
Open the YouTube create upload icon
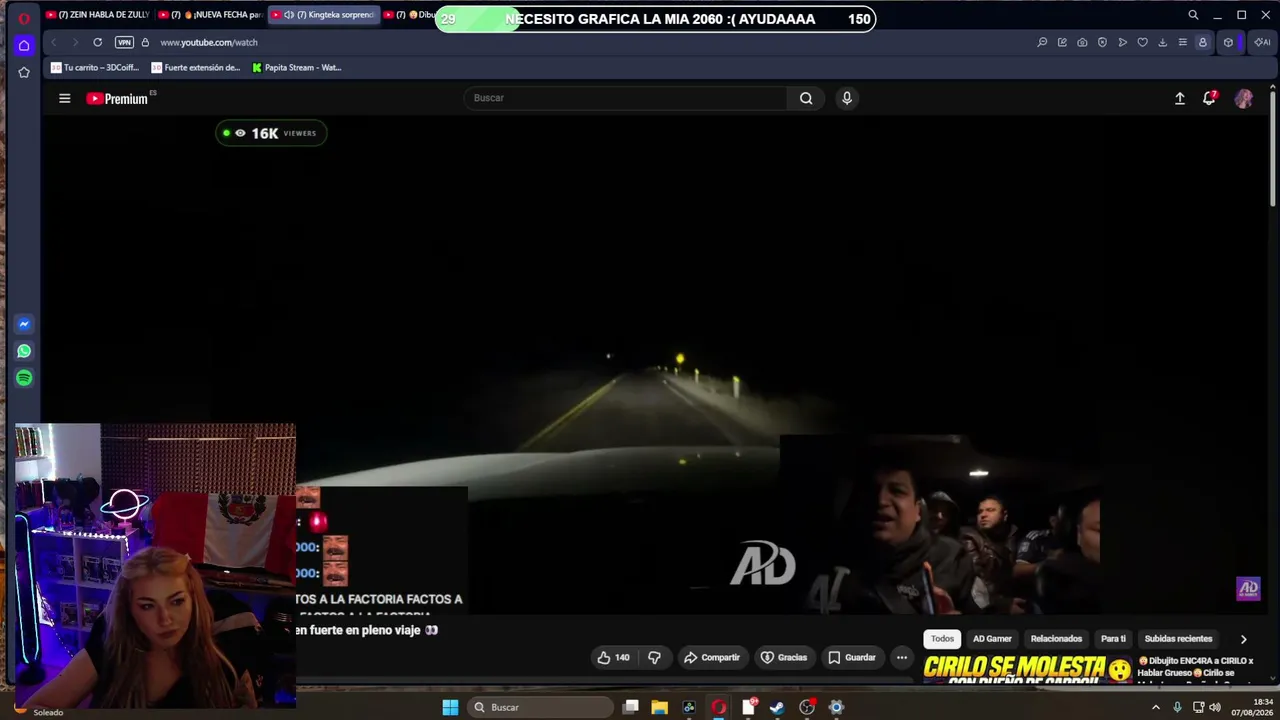(1180, 98)
